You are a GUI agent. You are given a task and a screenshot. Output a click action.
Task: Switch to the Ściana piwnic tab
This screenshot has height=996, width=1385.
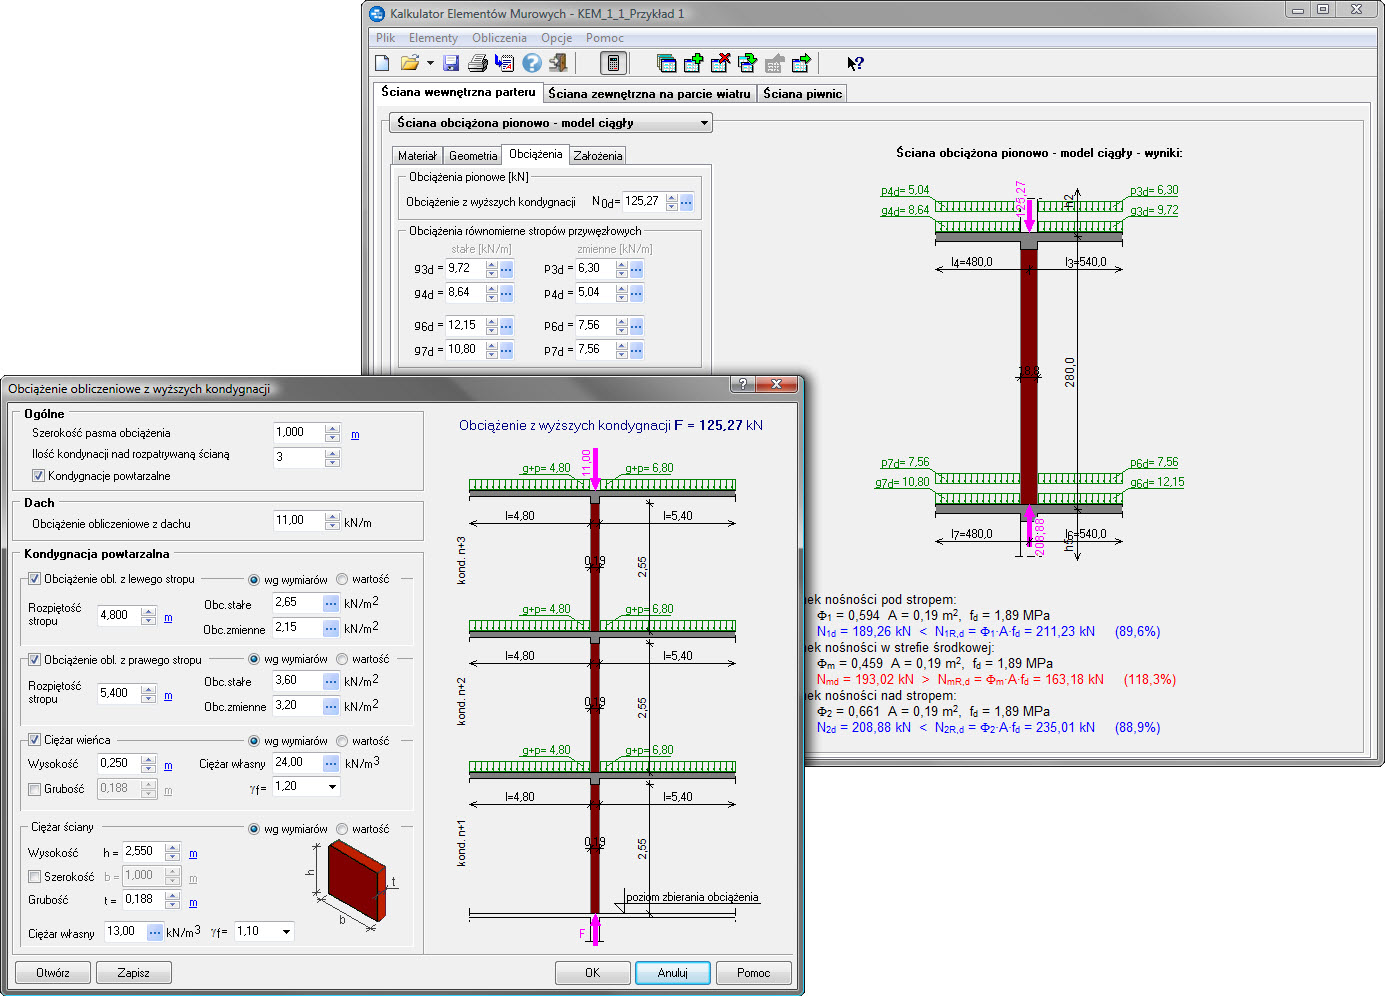(802, 94)
